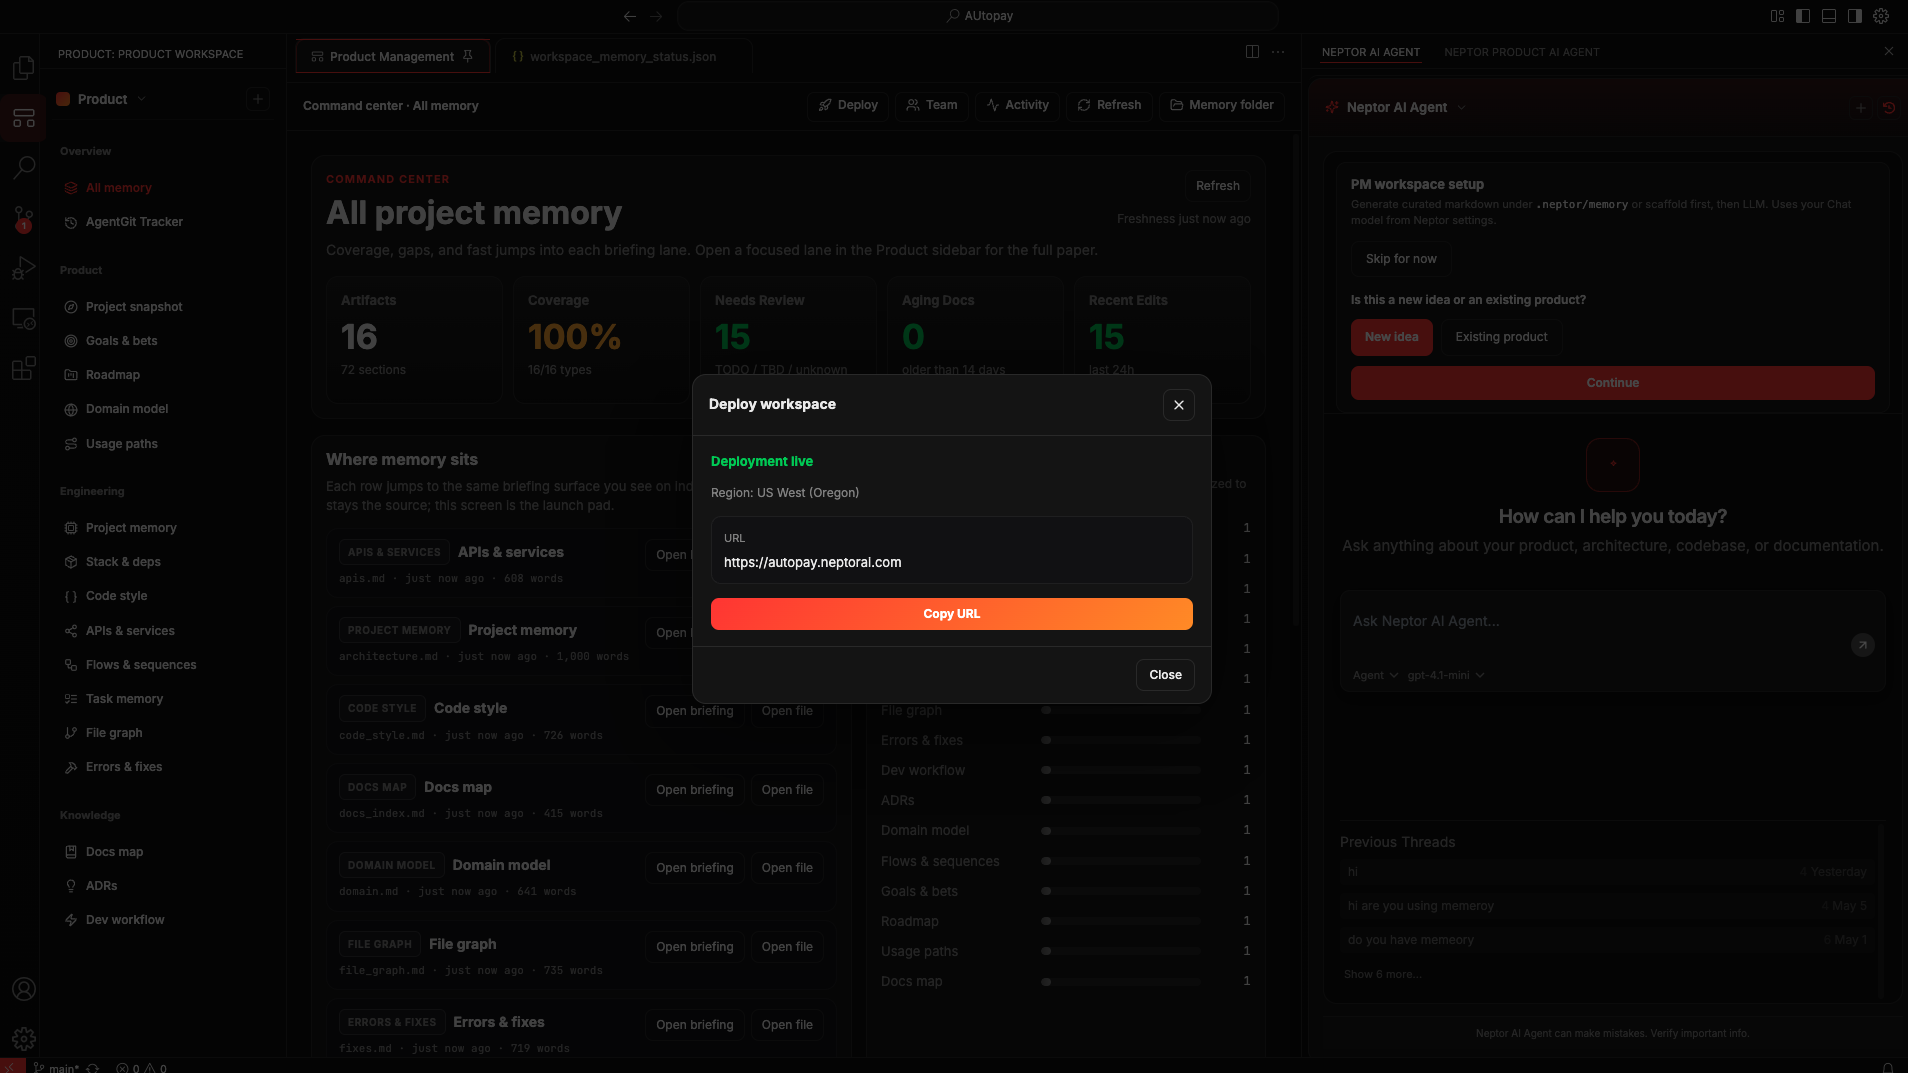Toggle the primary side bar layout icon

coord(1803,16)
